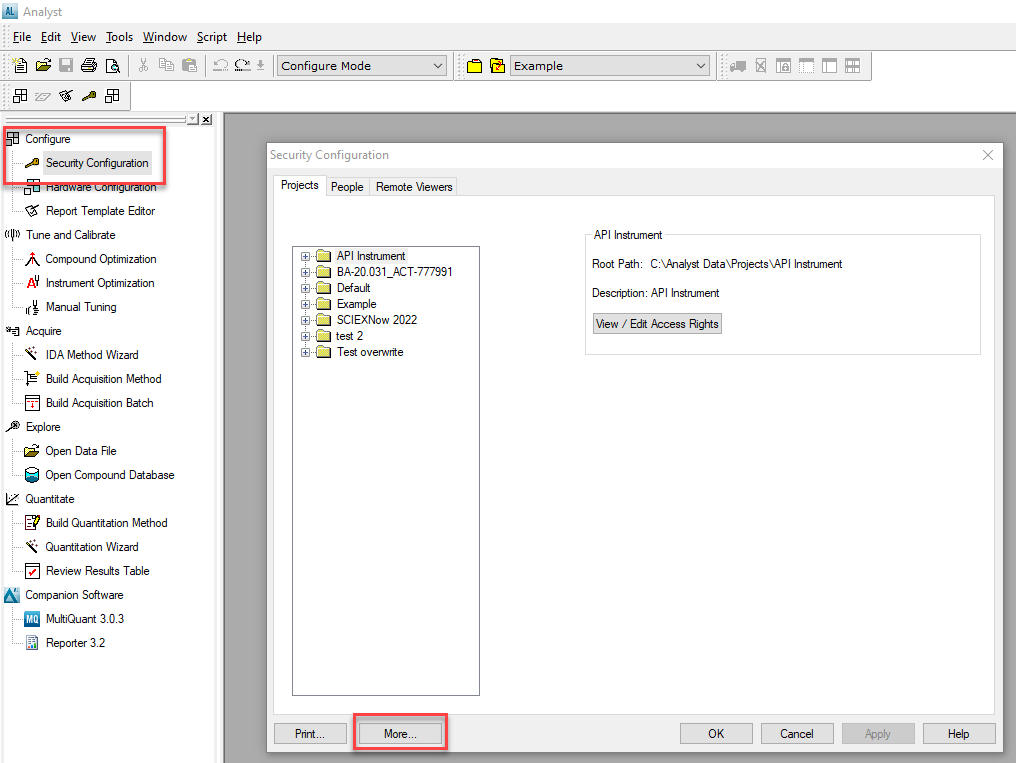Open the Edit menu
Viewport: 1016px width, 763px height.
pos(51,37)
